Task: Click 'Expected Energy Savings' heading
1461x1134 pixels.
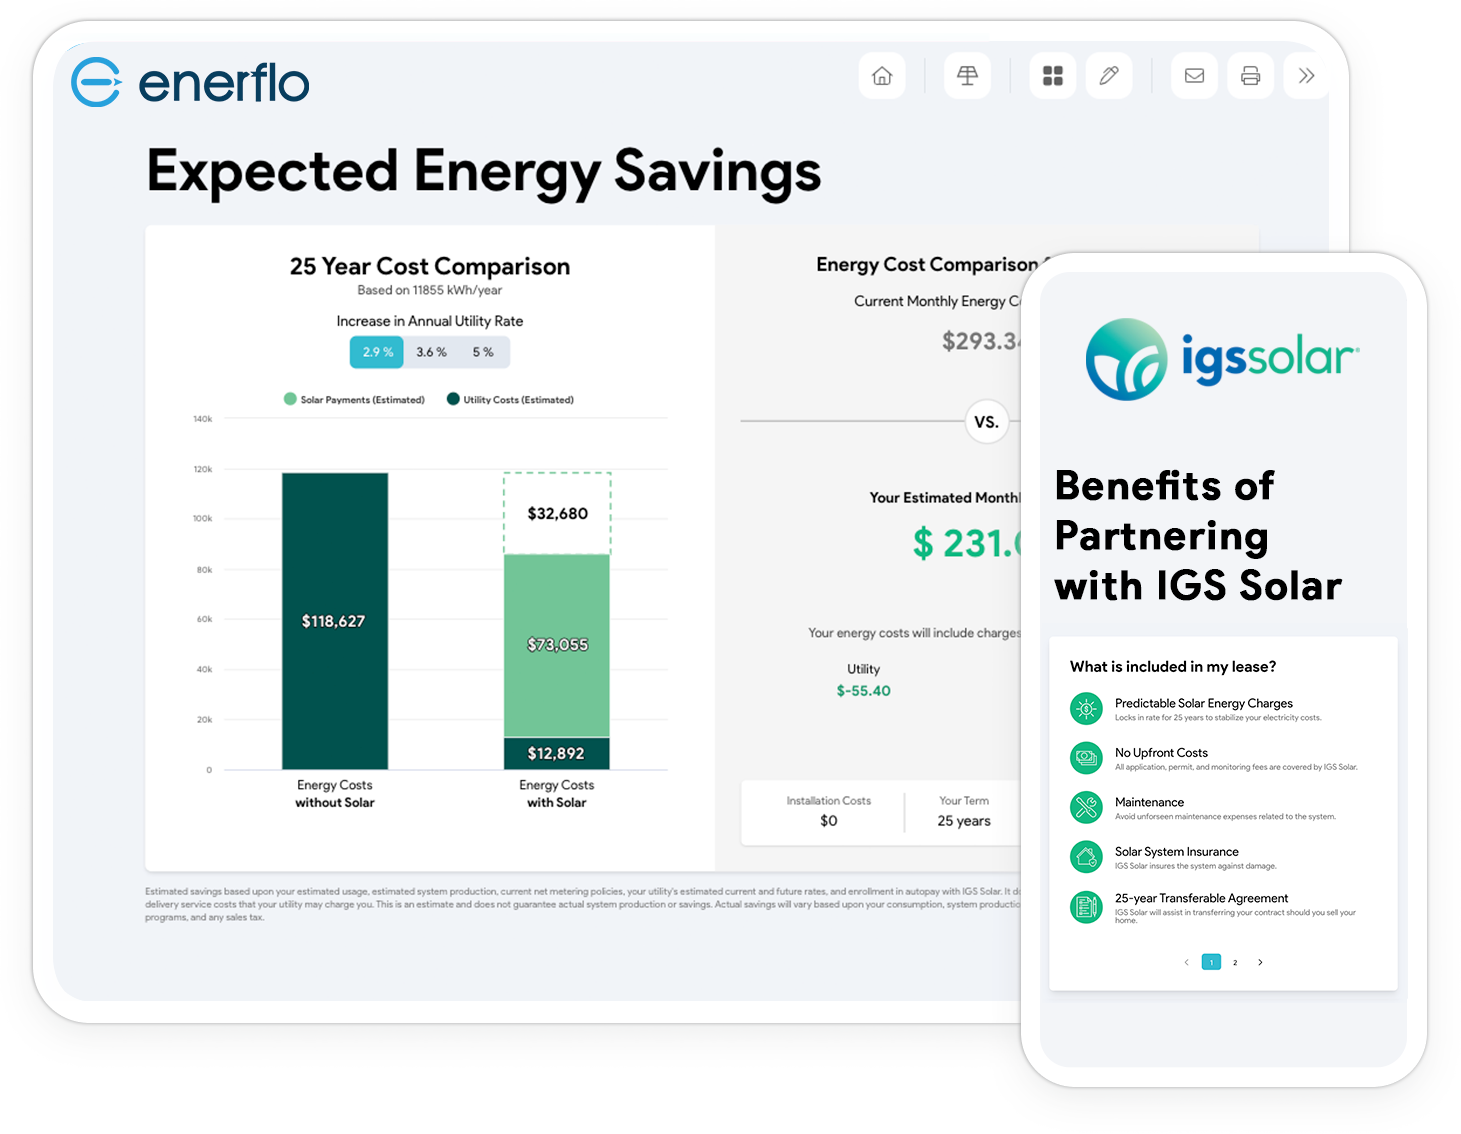Action: [484, 171]
